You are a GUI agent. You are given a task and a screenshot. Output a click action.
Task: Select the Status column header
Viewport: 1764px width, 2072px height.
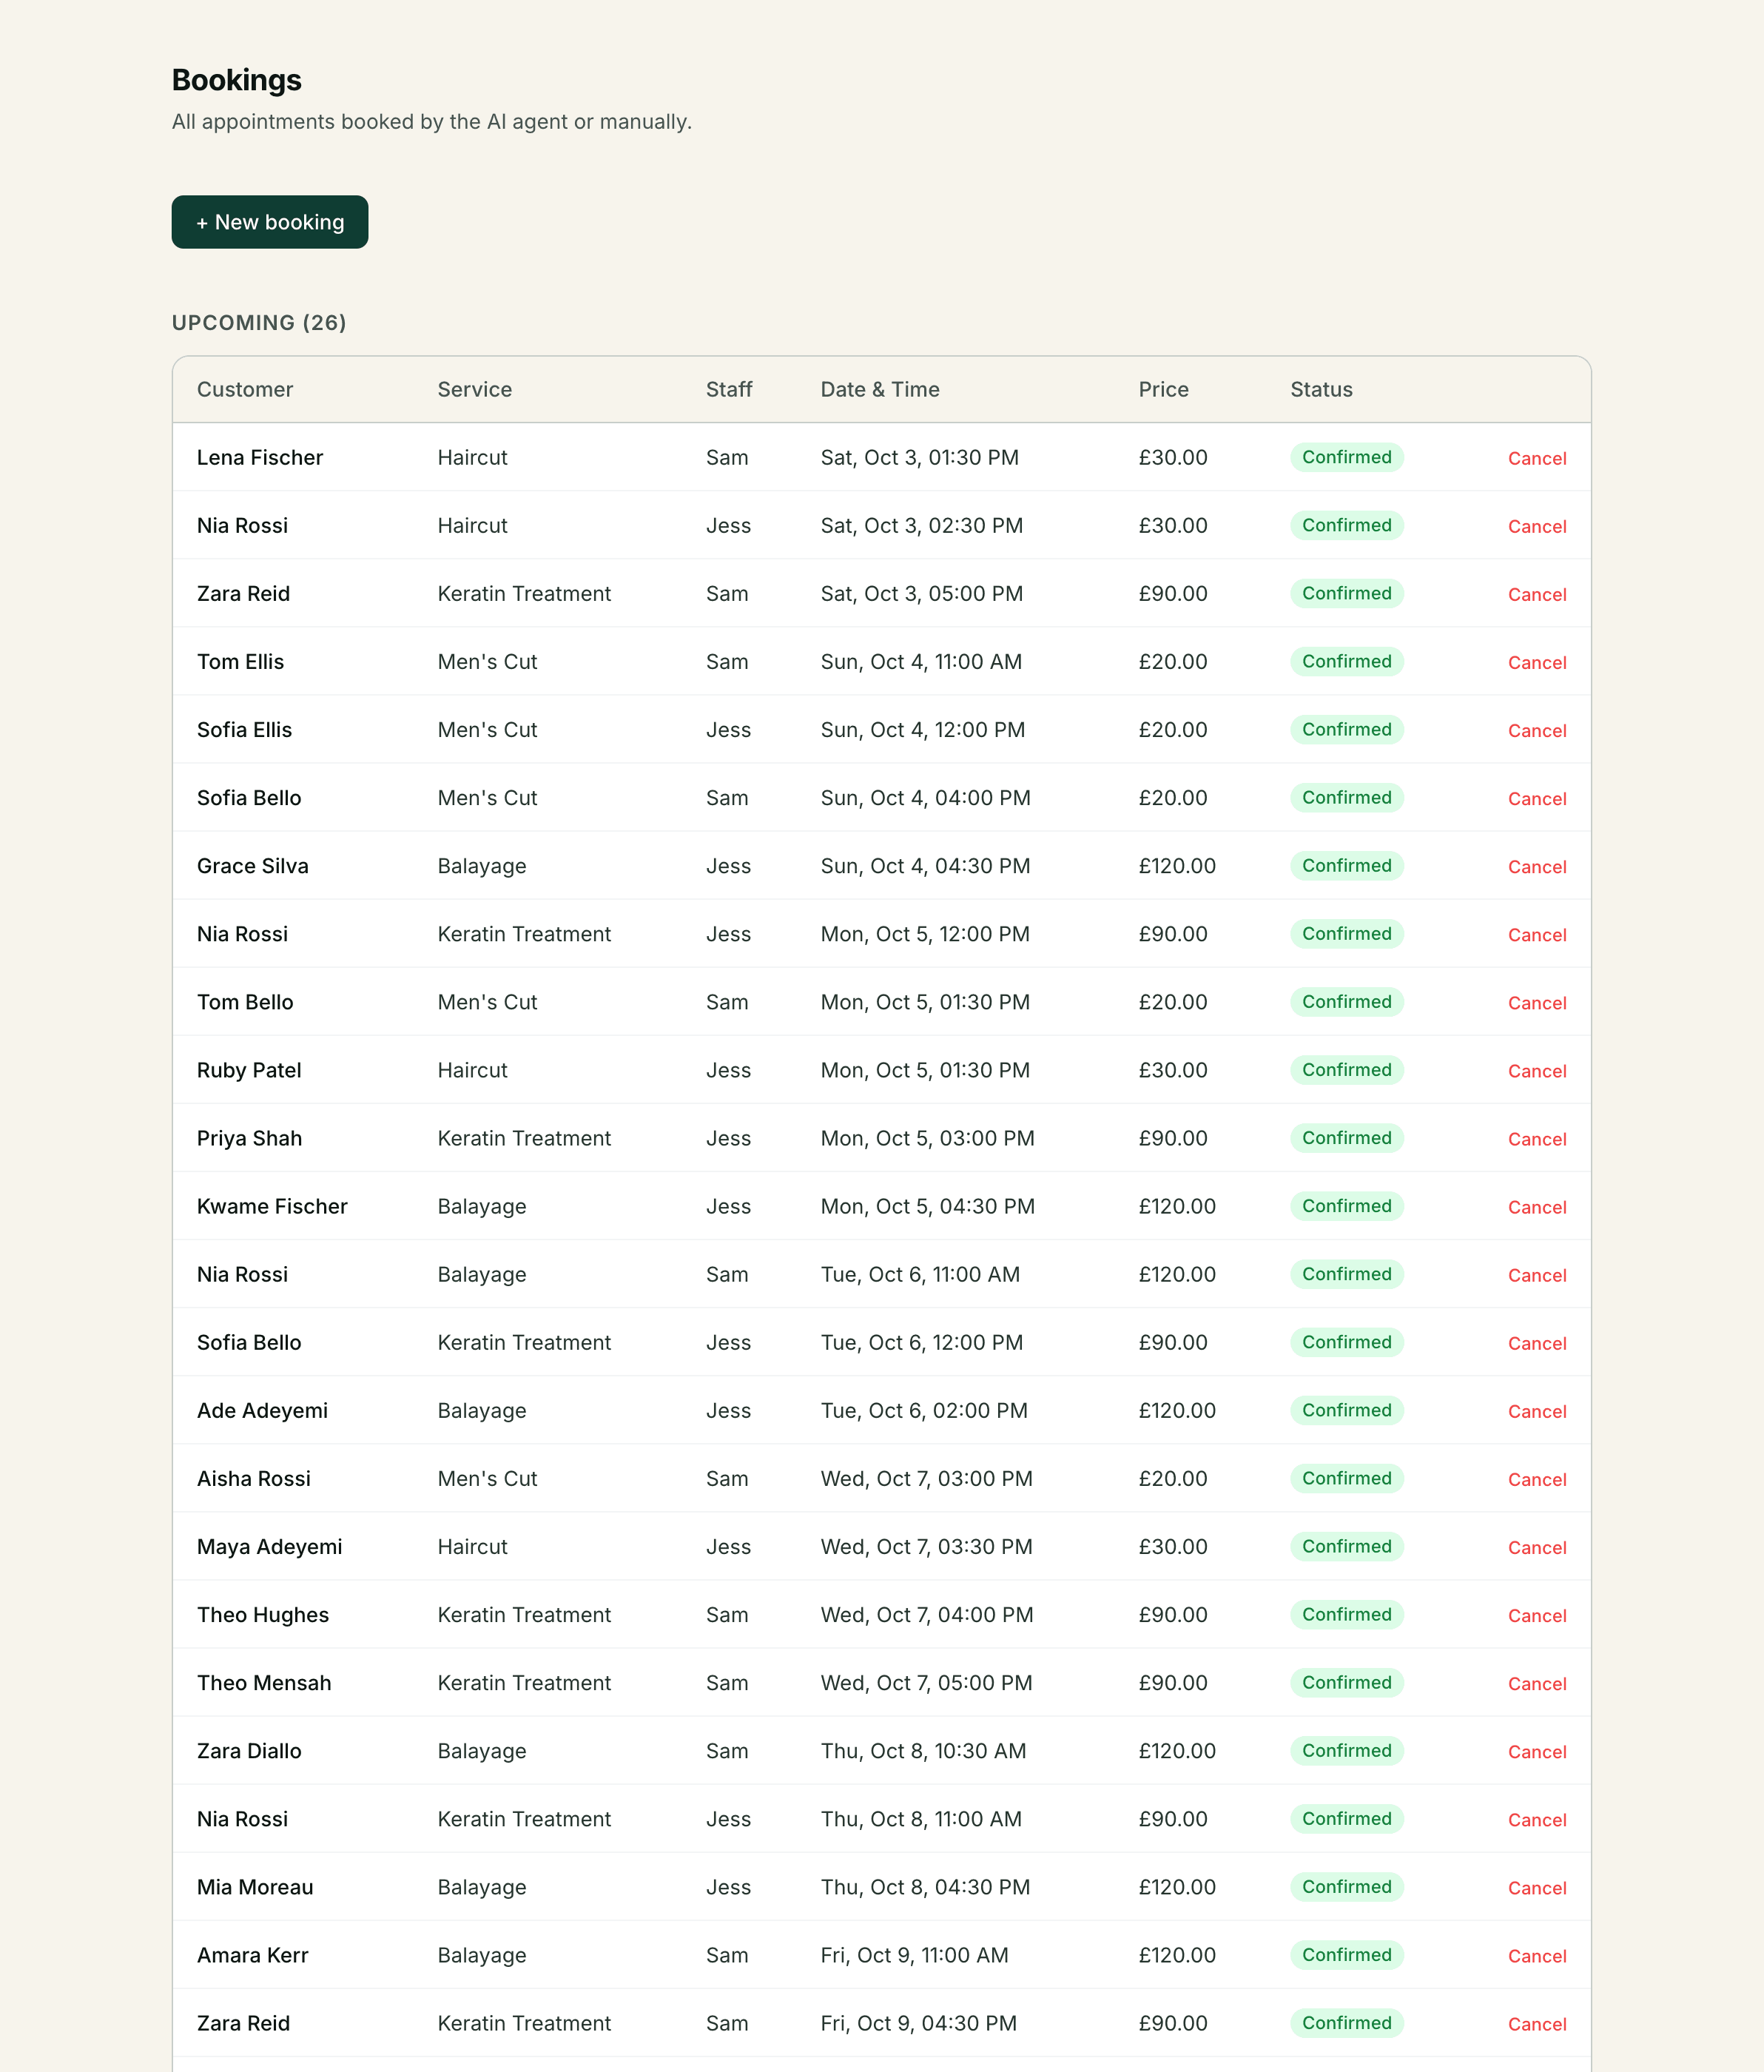(x=1321, y=389)
